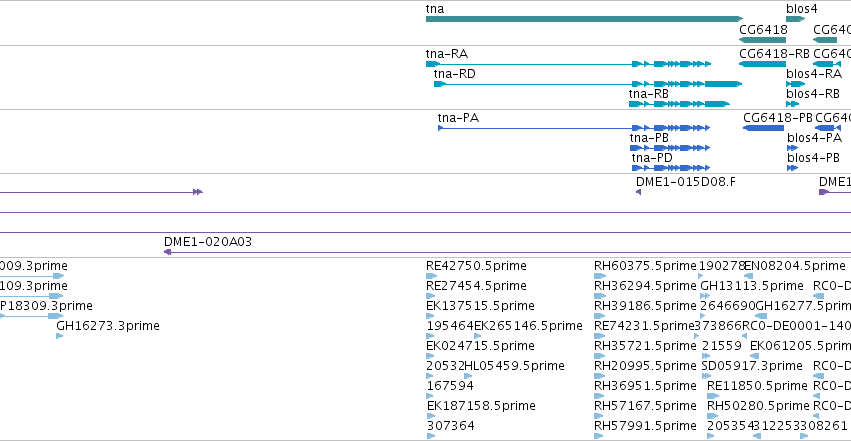Select the blos4-RA transcript arrow
Screen dimensions: 851x441
click(796, 84)
